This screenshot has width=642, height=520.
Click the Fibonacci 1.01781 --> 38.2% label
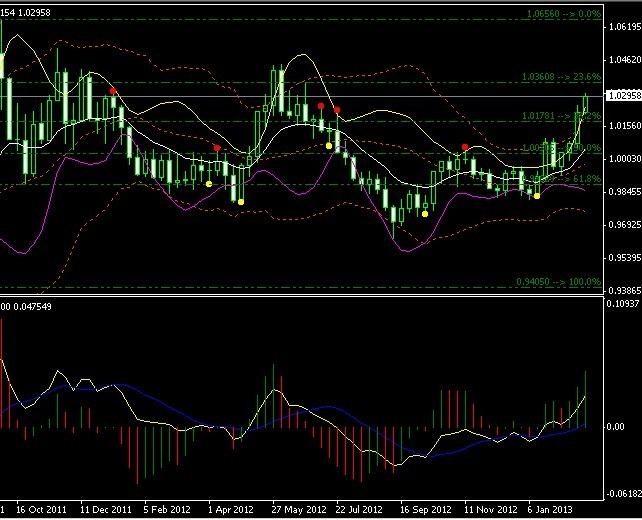pos(561,116)
